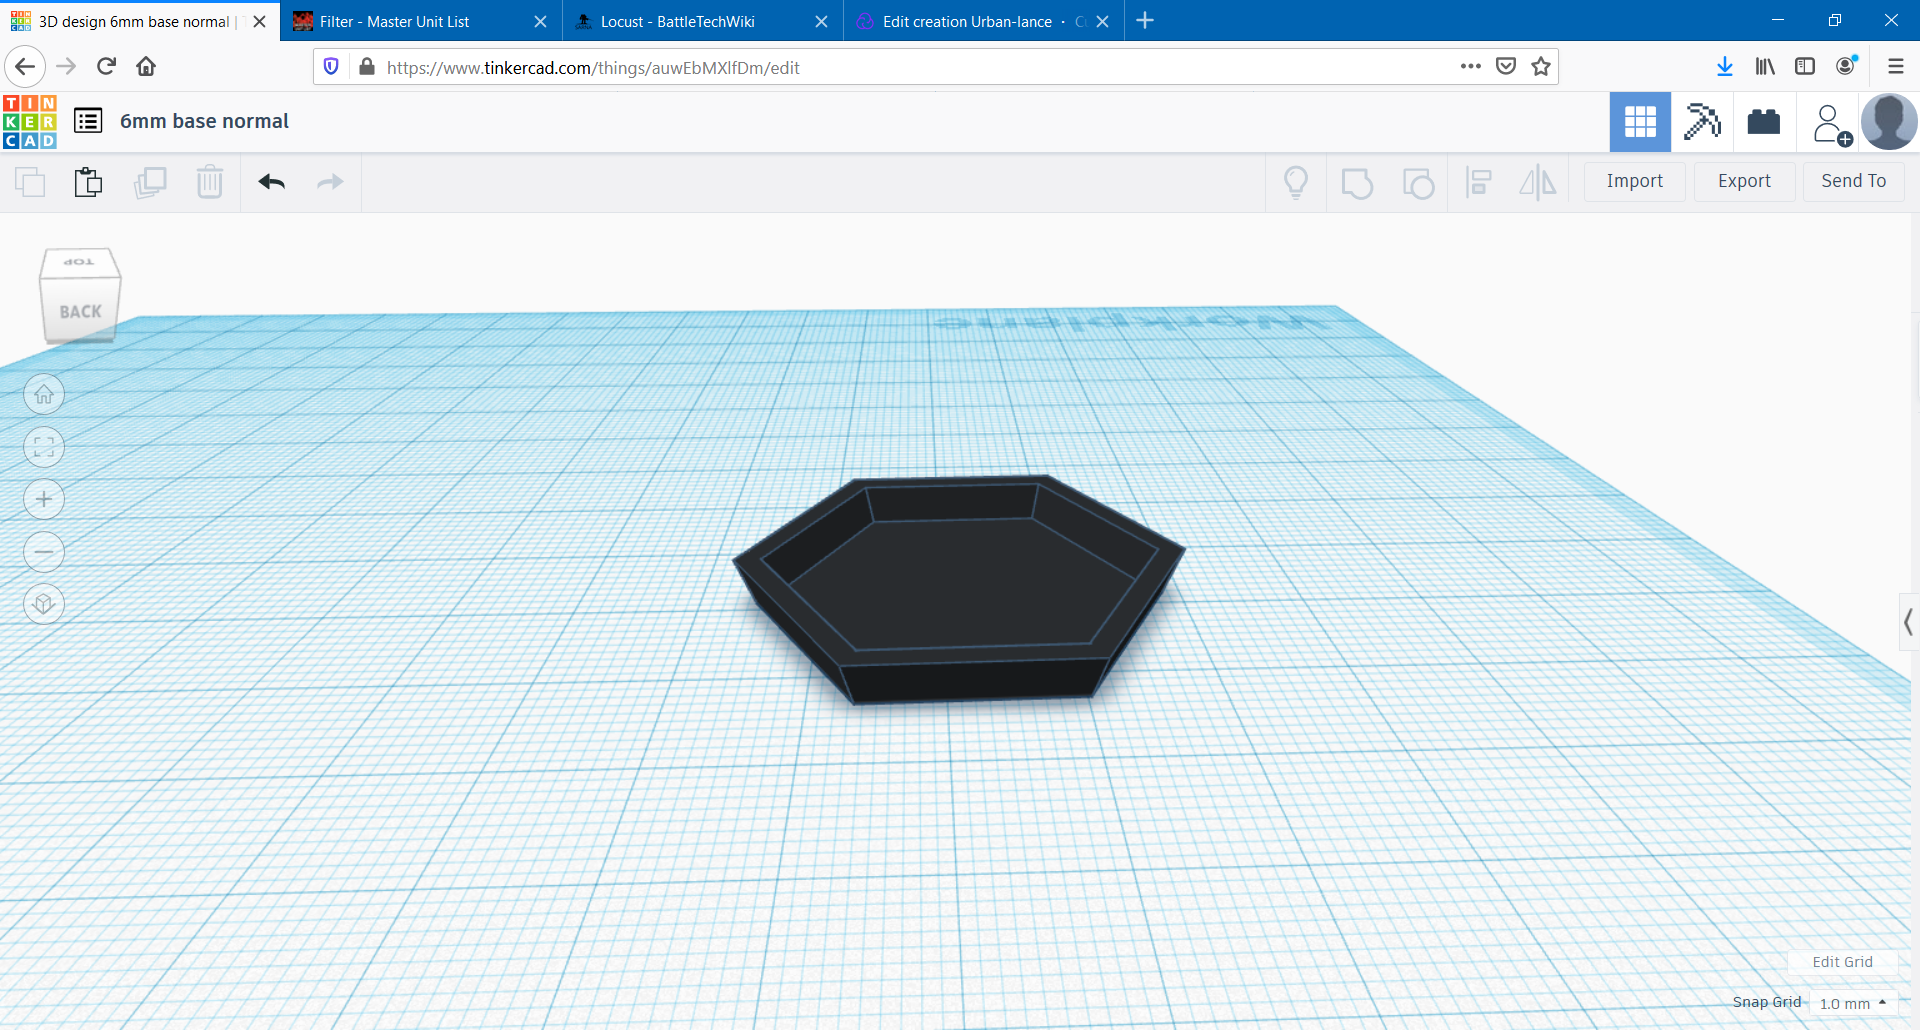Screen dimensions: 1920x1030
Task: Open the Send To menu
Action: pos(1853,181)
